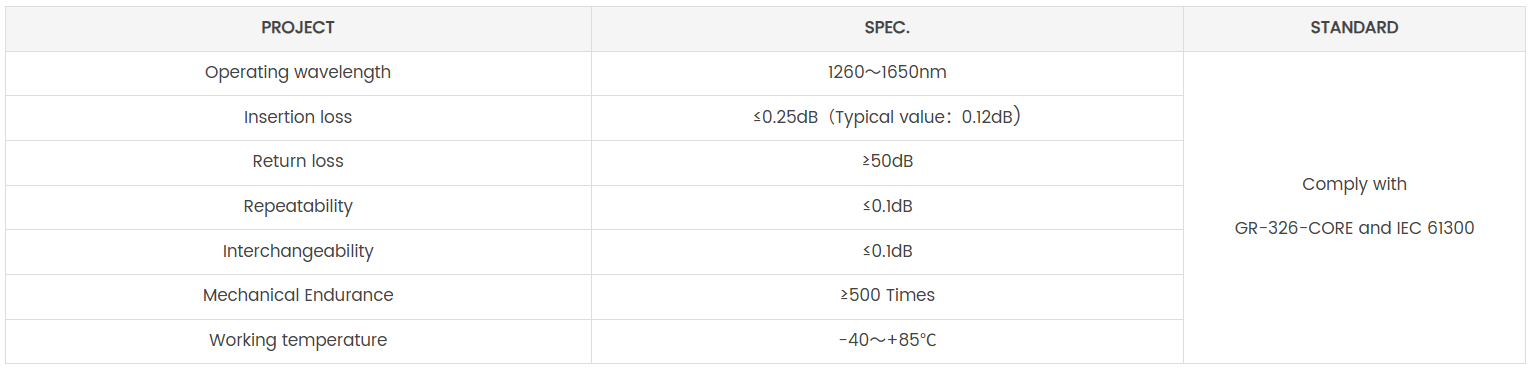
Task: Select the Interchangeability row label
Action: click(x=298, y=251)
